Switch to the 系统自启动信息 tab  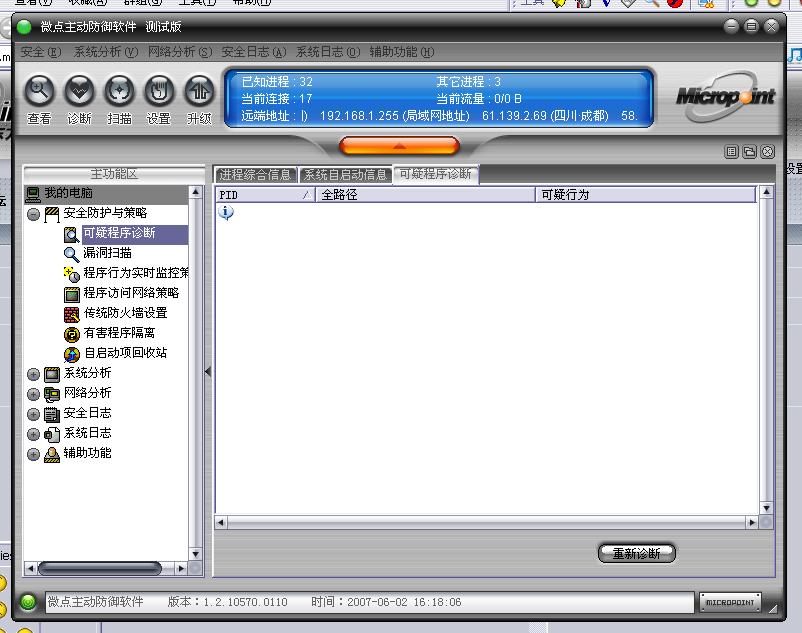tap(345, 175)
